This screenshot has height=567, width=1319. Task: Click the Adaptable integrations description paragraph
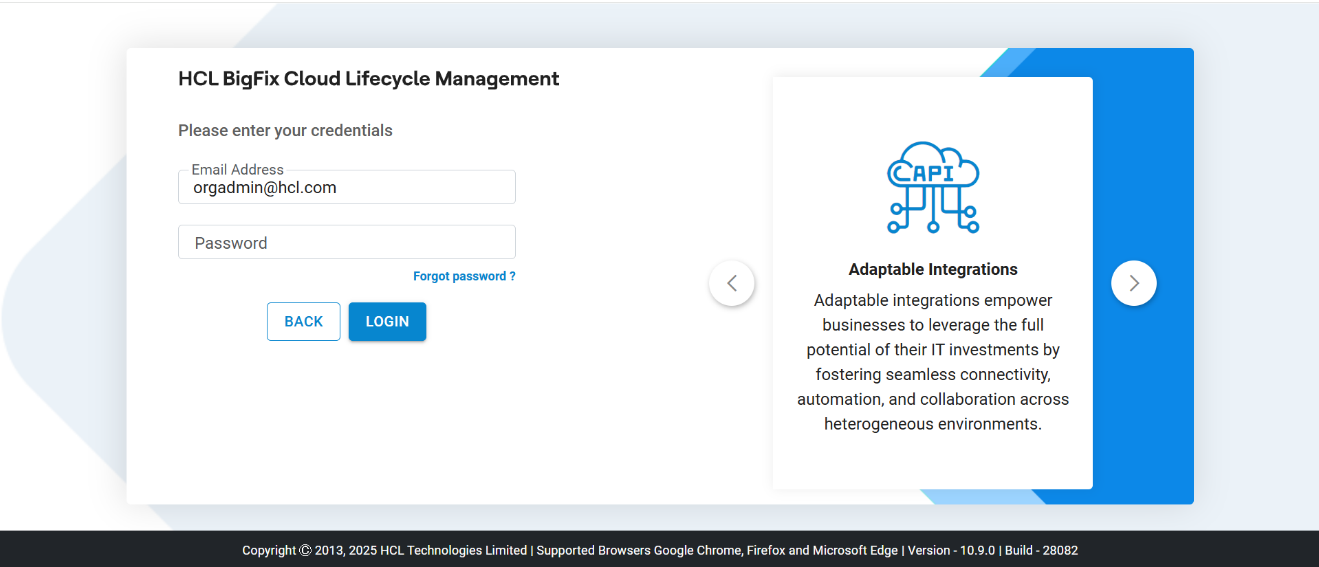click(x=933, y=362)
